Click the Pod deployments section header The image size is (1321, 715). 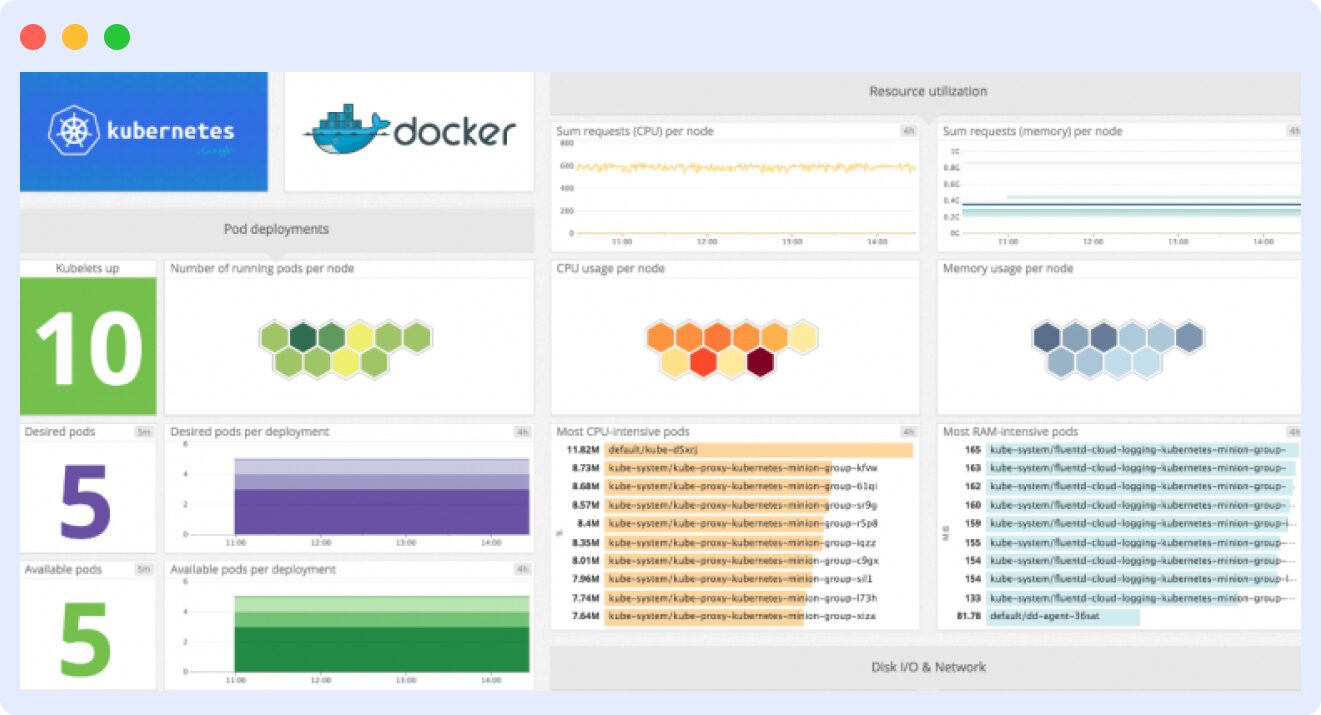coord(276,229)
